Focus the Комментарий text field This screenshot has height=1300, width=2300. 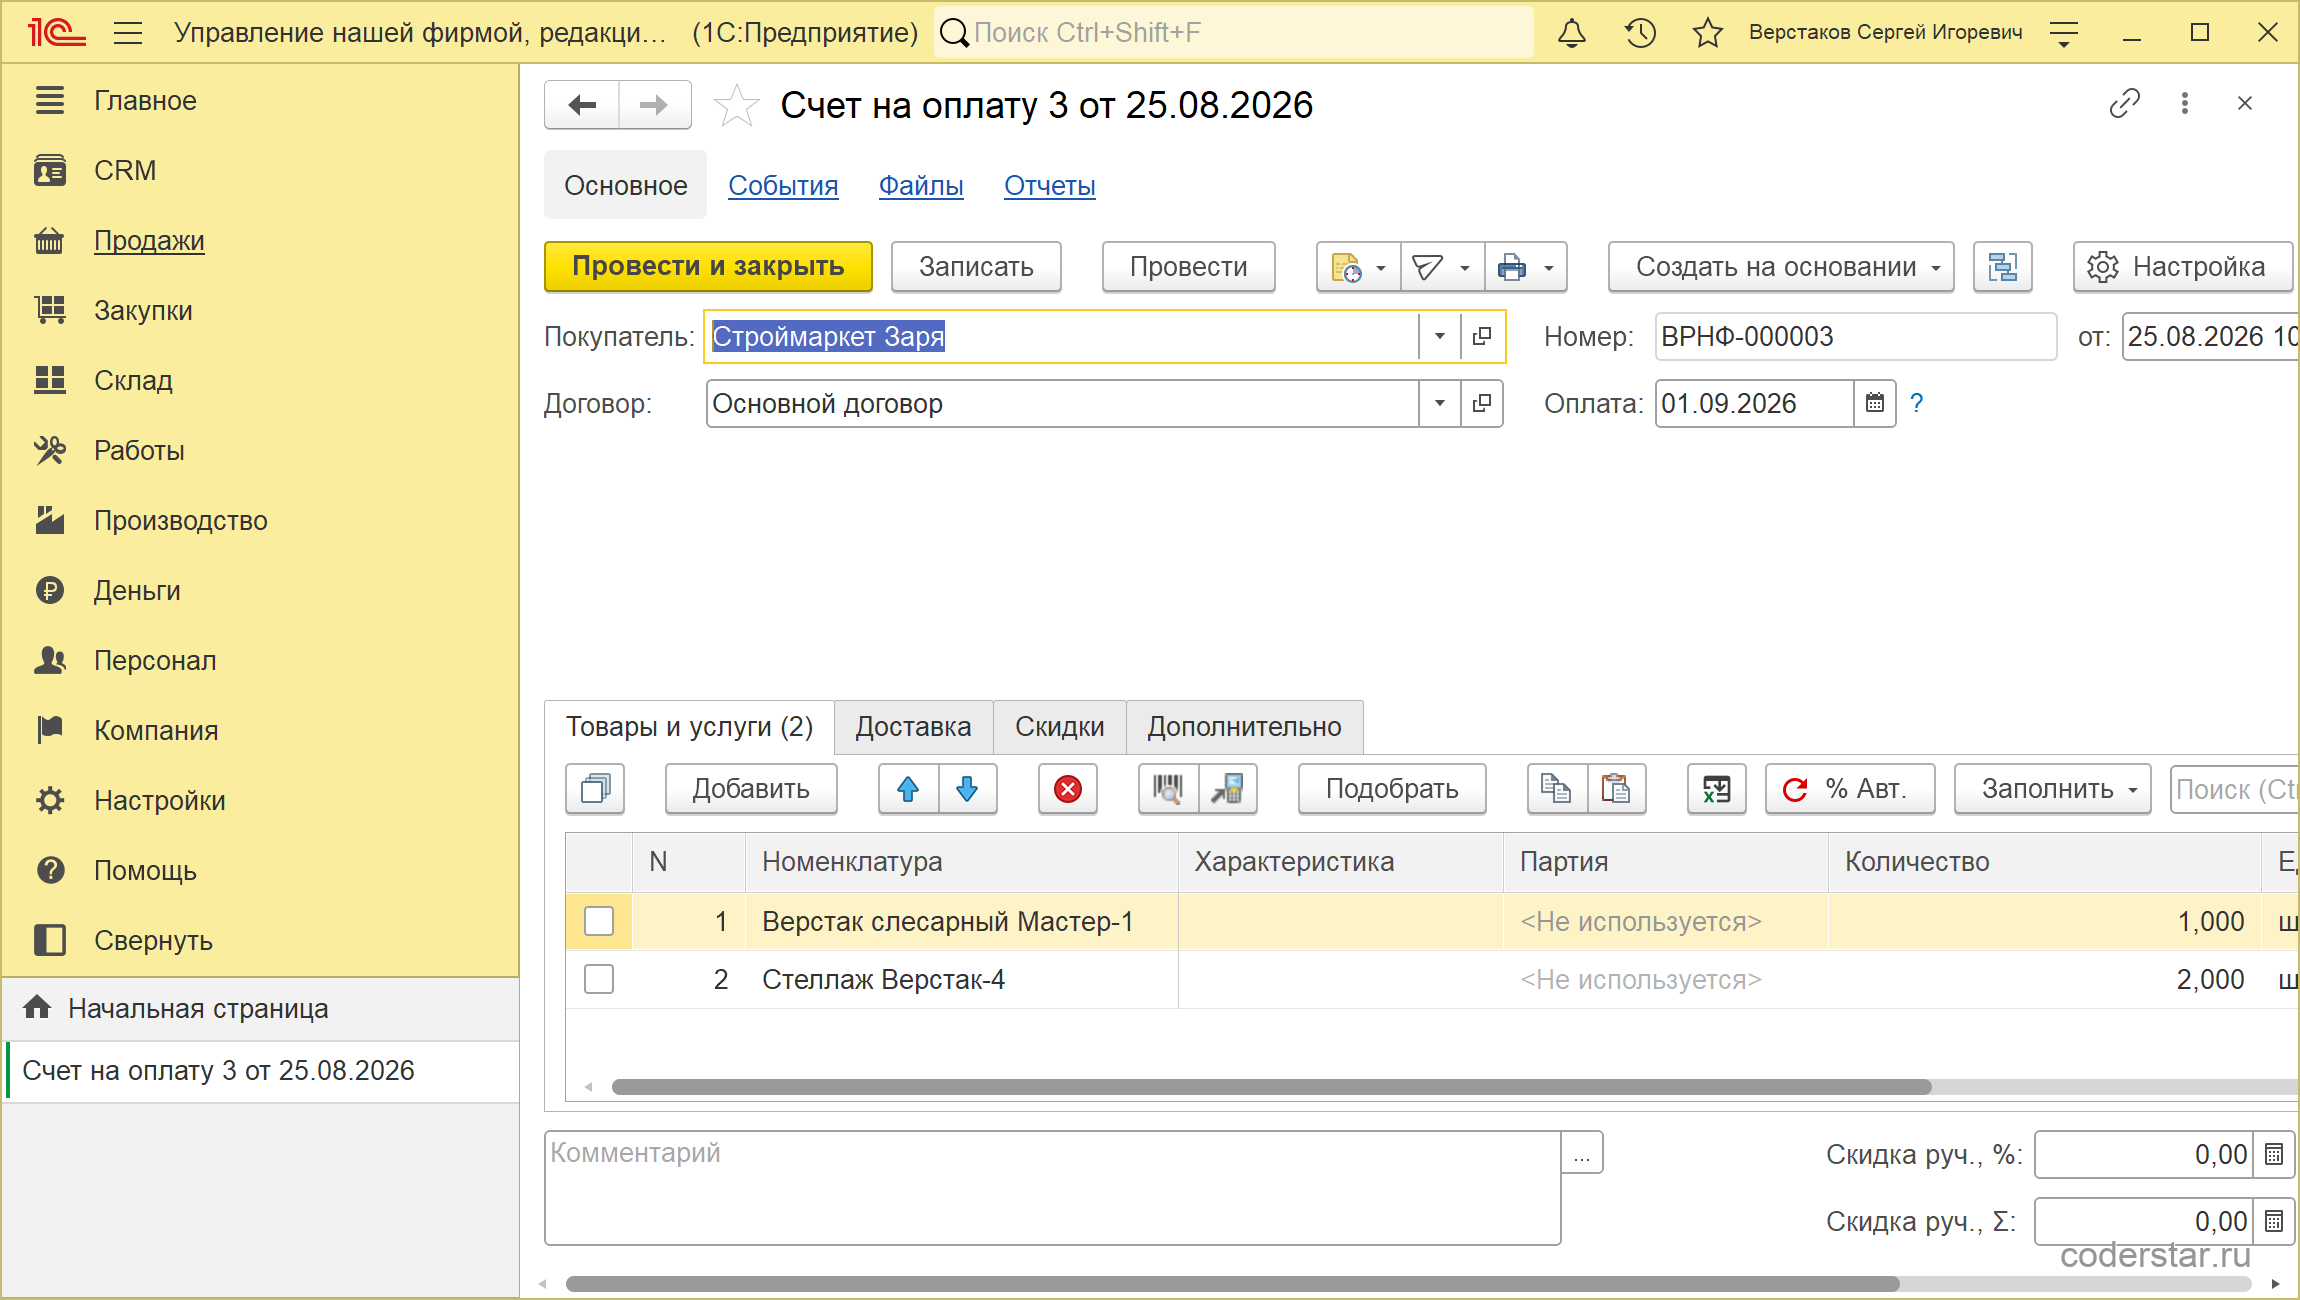1053,1188
